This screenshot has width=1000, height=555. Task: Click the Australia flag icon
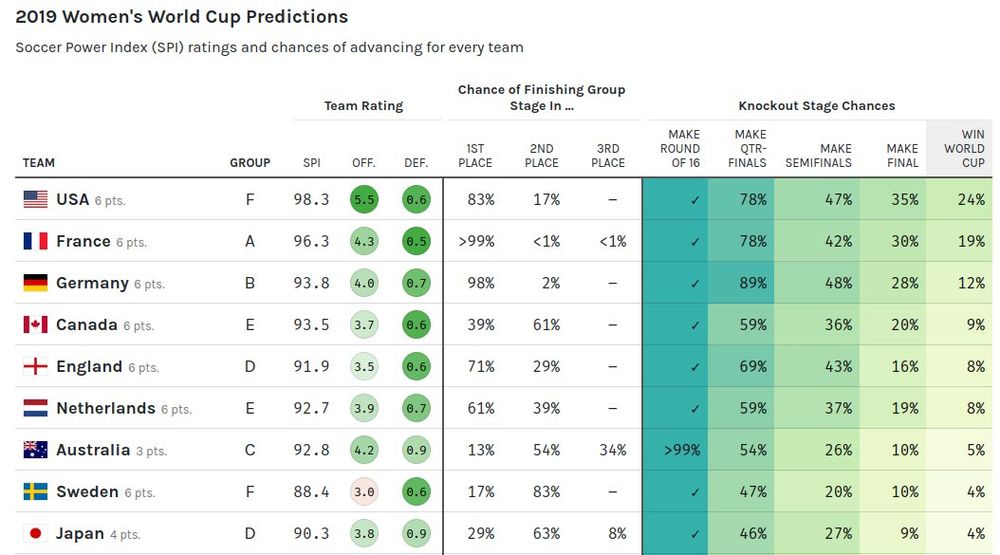point(35,450)
